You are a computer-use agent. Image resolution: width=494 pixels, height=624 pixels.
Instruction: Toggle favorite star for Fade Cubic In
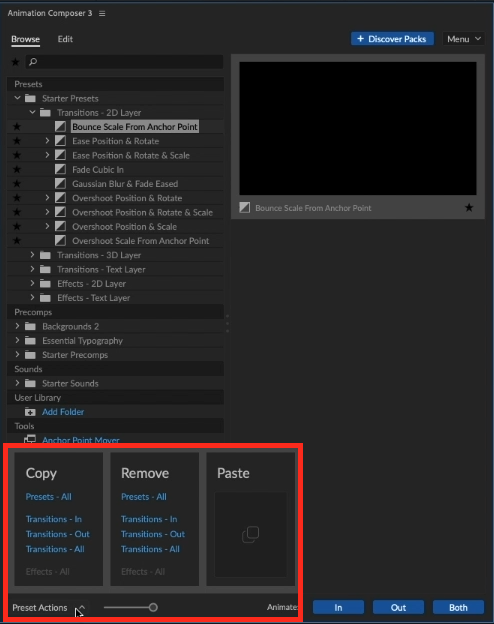pyautogui.click(x=17, y=170)
